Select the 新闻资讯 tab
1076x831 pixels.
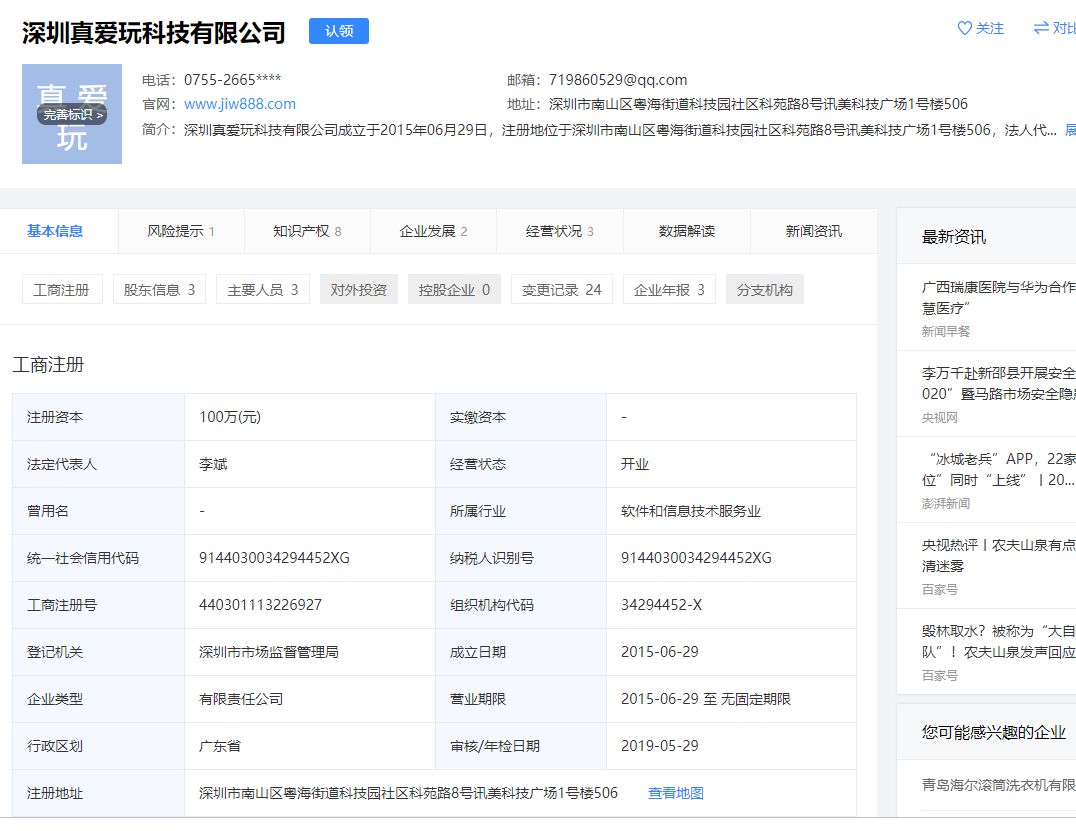tap(814, 231)
